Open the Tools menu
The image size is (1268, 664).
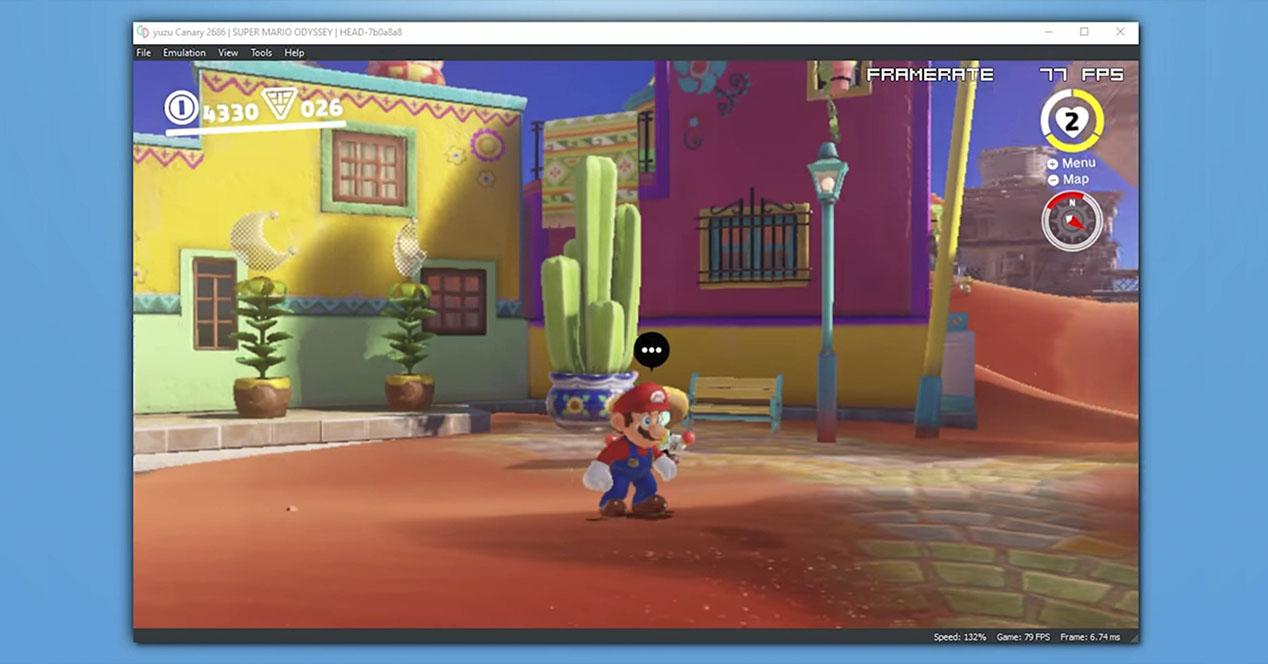(261, 53)
